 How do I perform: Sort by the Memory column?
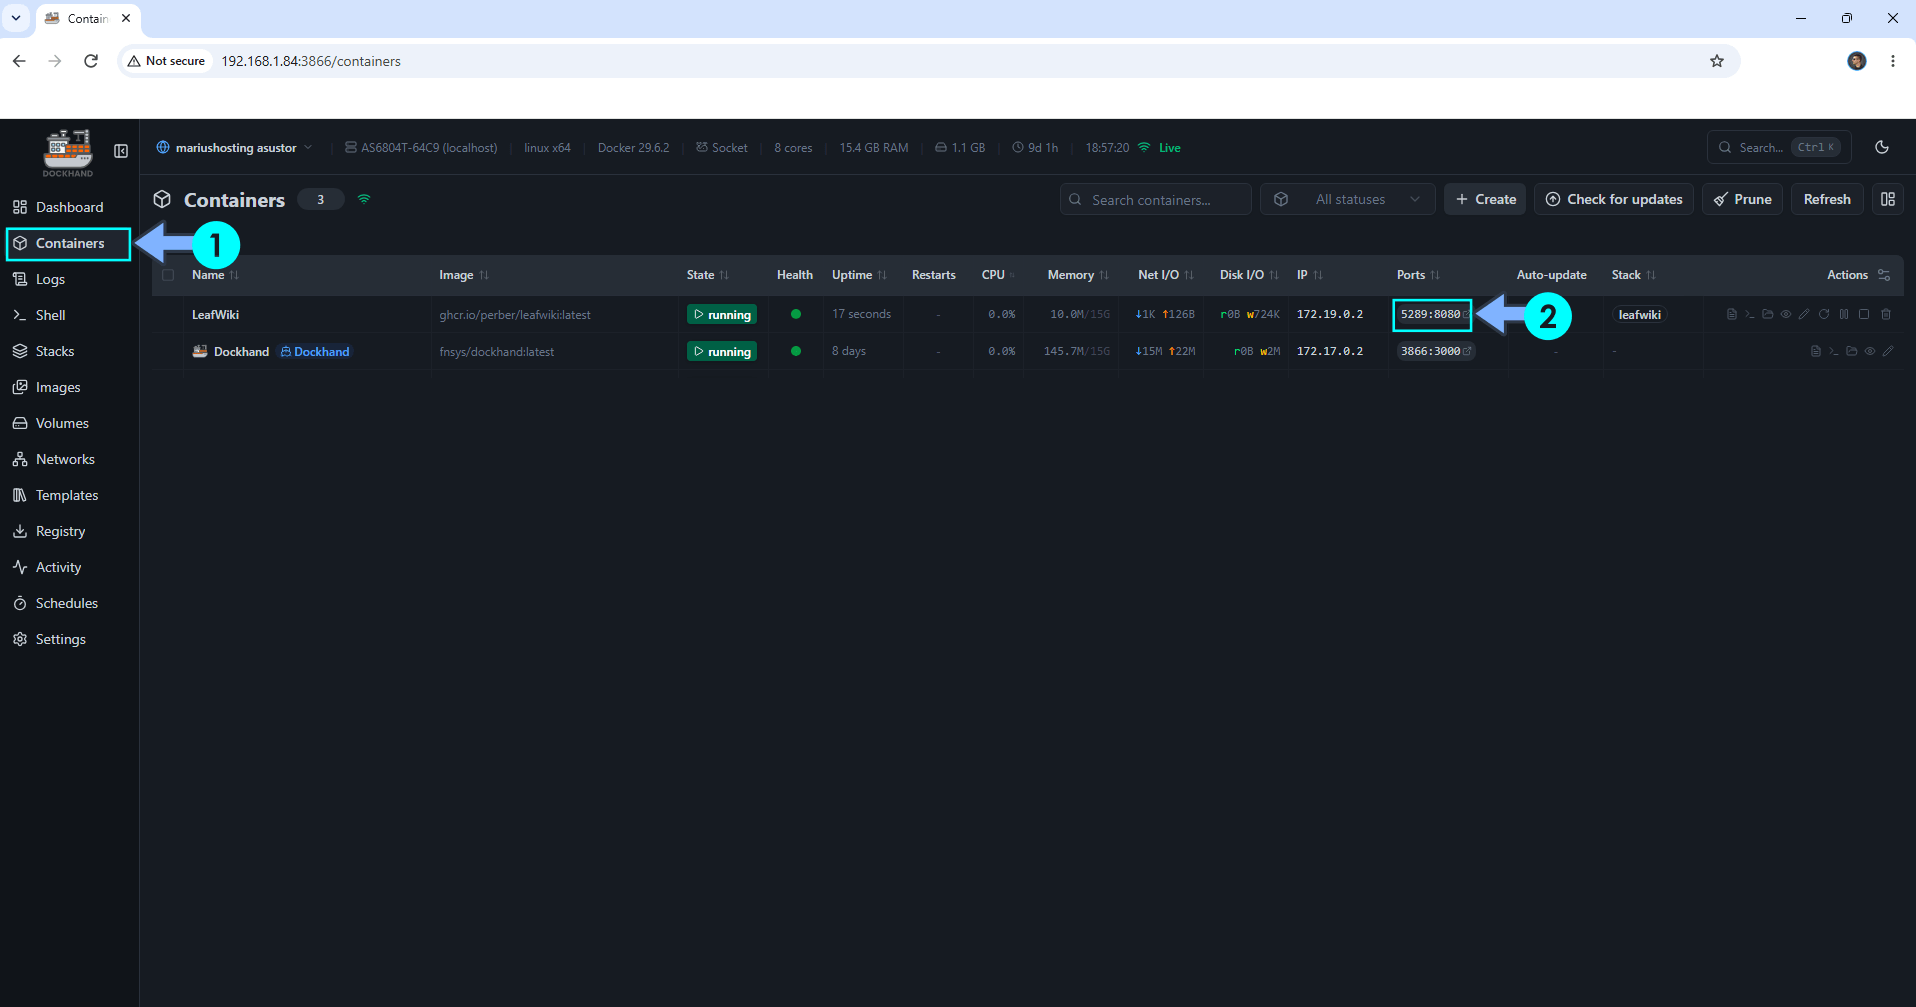click(x=1078, y=275)
